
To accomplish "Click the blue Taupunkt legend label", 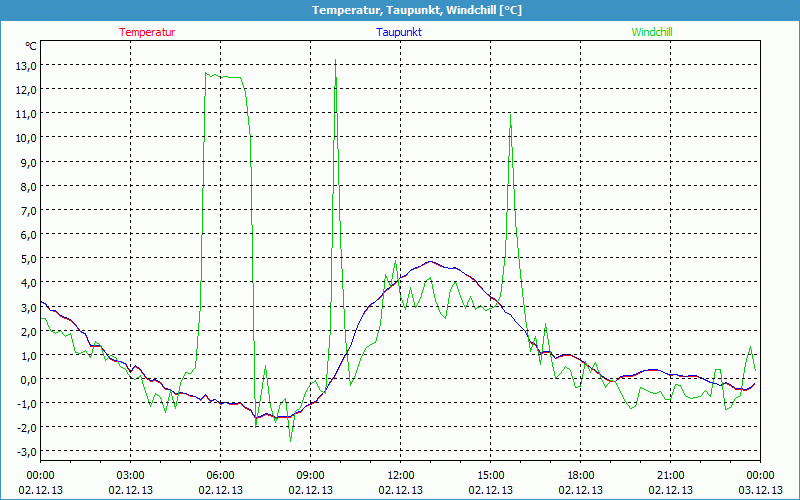I will click(x=399, y=32).
